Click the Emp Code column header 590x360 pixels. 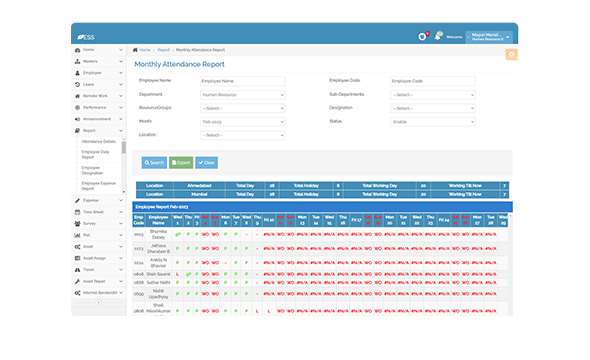138,220
